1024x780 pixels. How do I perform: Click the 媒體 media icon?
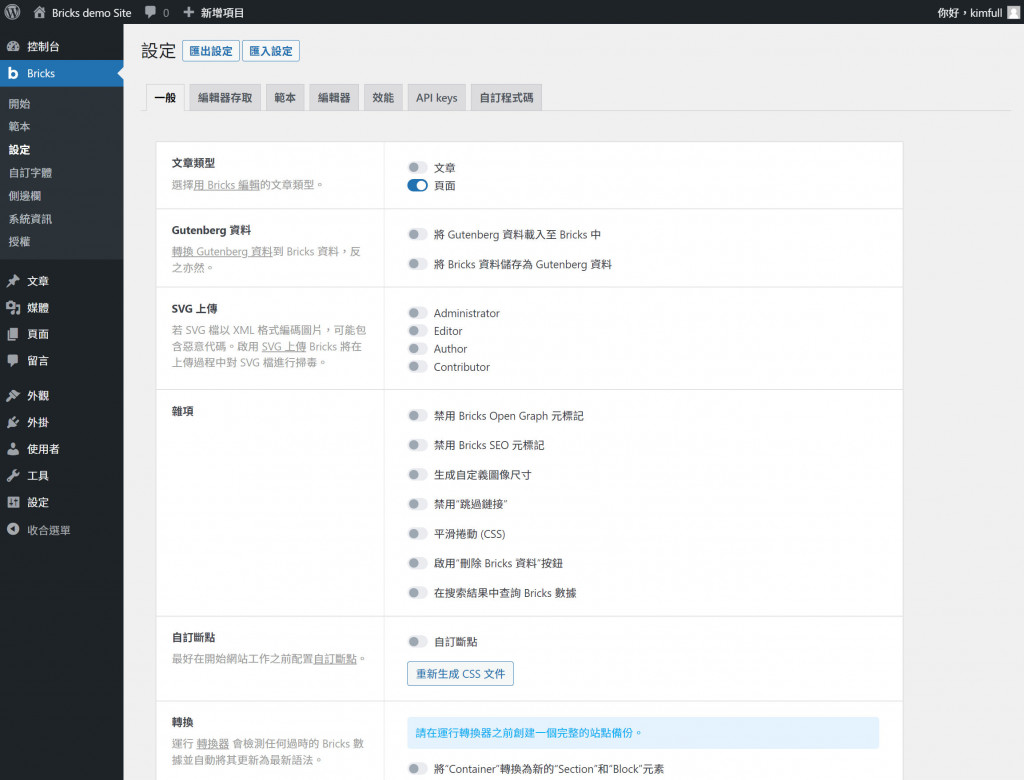13,308
